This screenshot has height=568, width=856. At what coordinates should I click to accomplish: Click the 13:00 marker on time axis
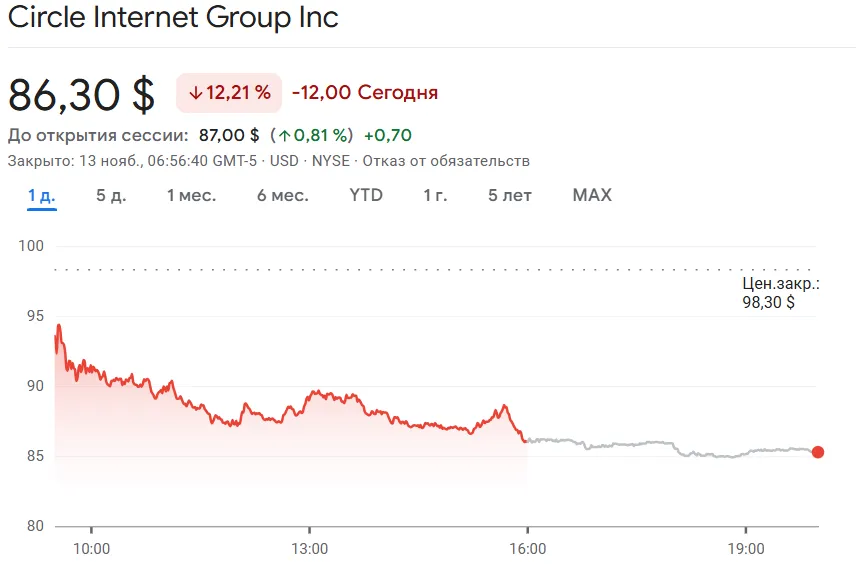[x=309, y=548]
